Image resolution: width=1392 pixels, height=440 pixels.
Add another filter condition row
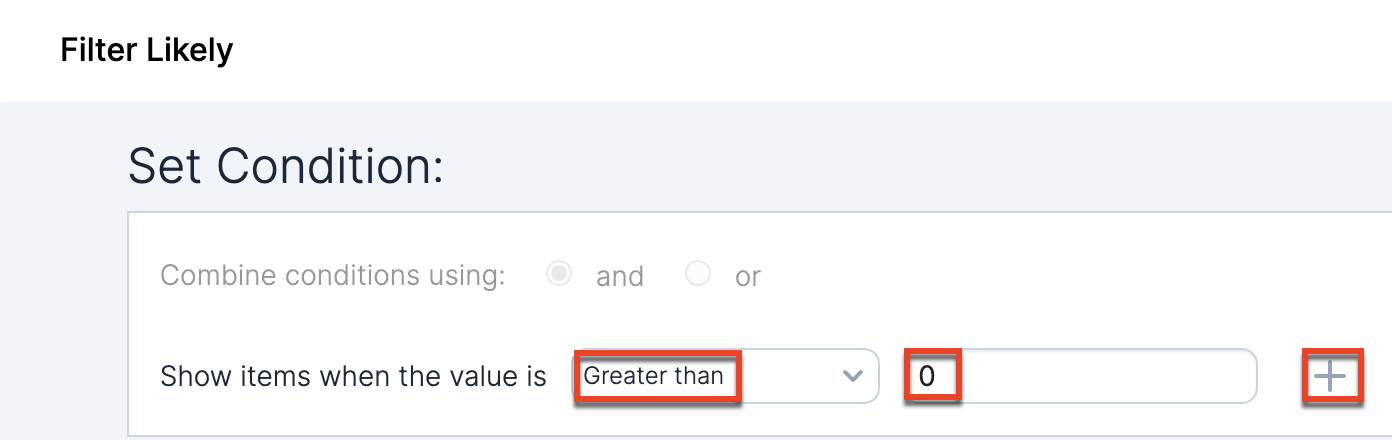[x=1330, y=376]
